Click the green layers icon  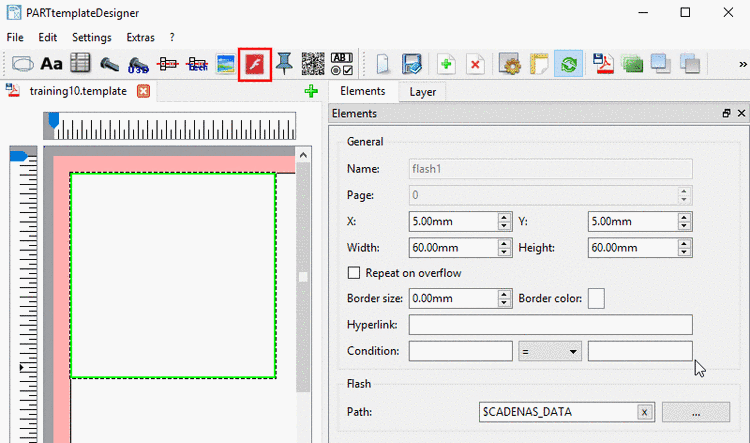632,64
